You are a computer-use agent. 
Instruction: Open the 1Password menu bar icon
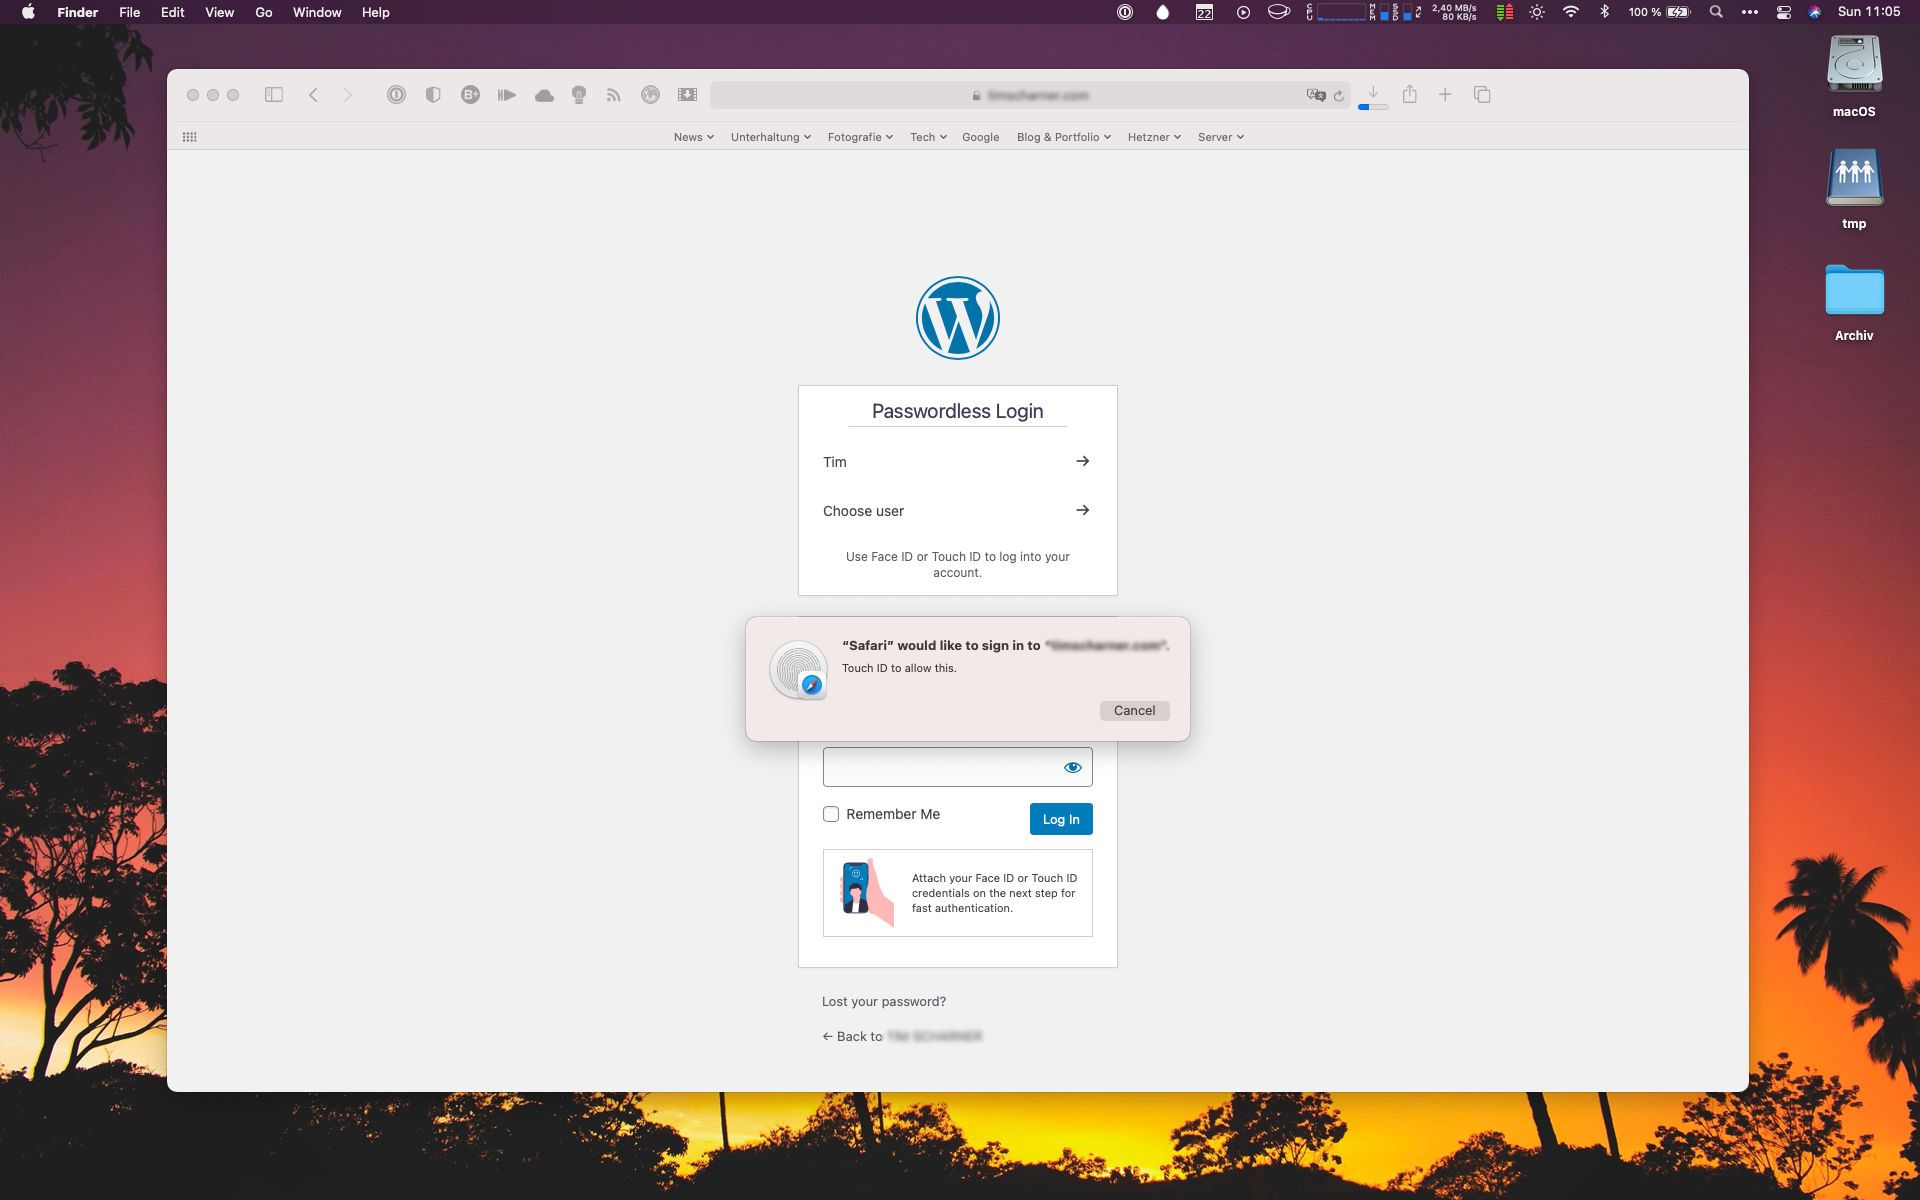point(1125,12)
